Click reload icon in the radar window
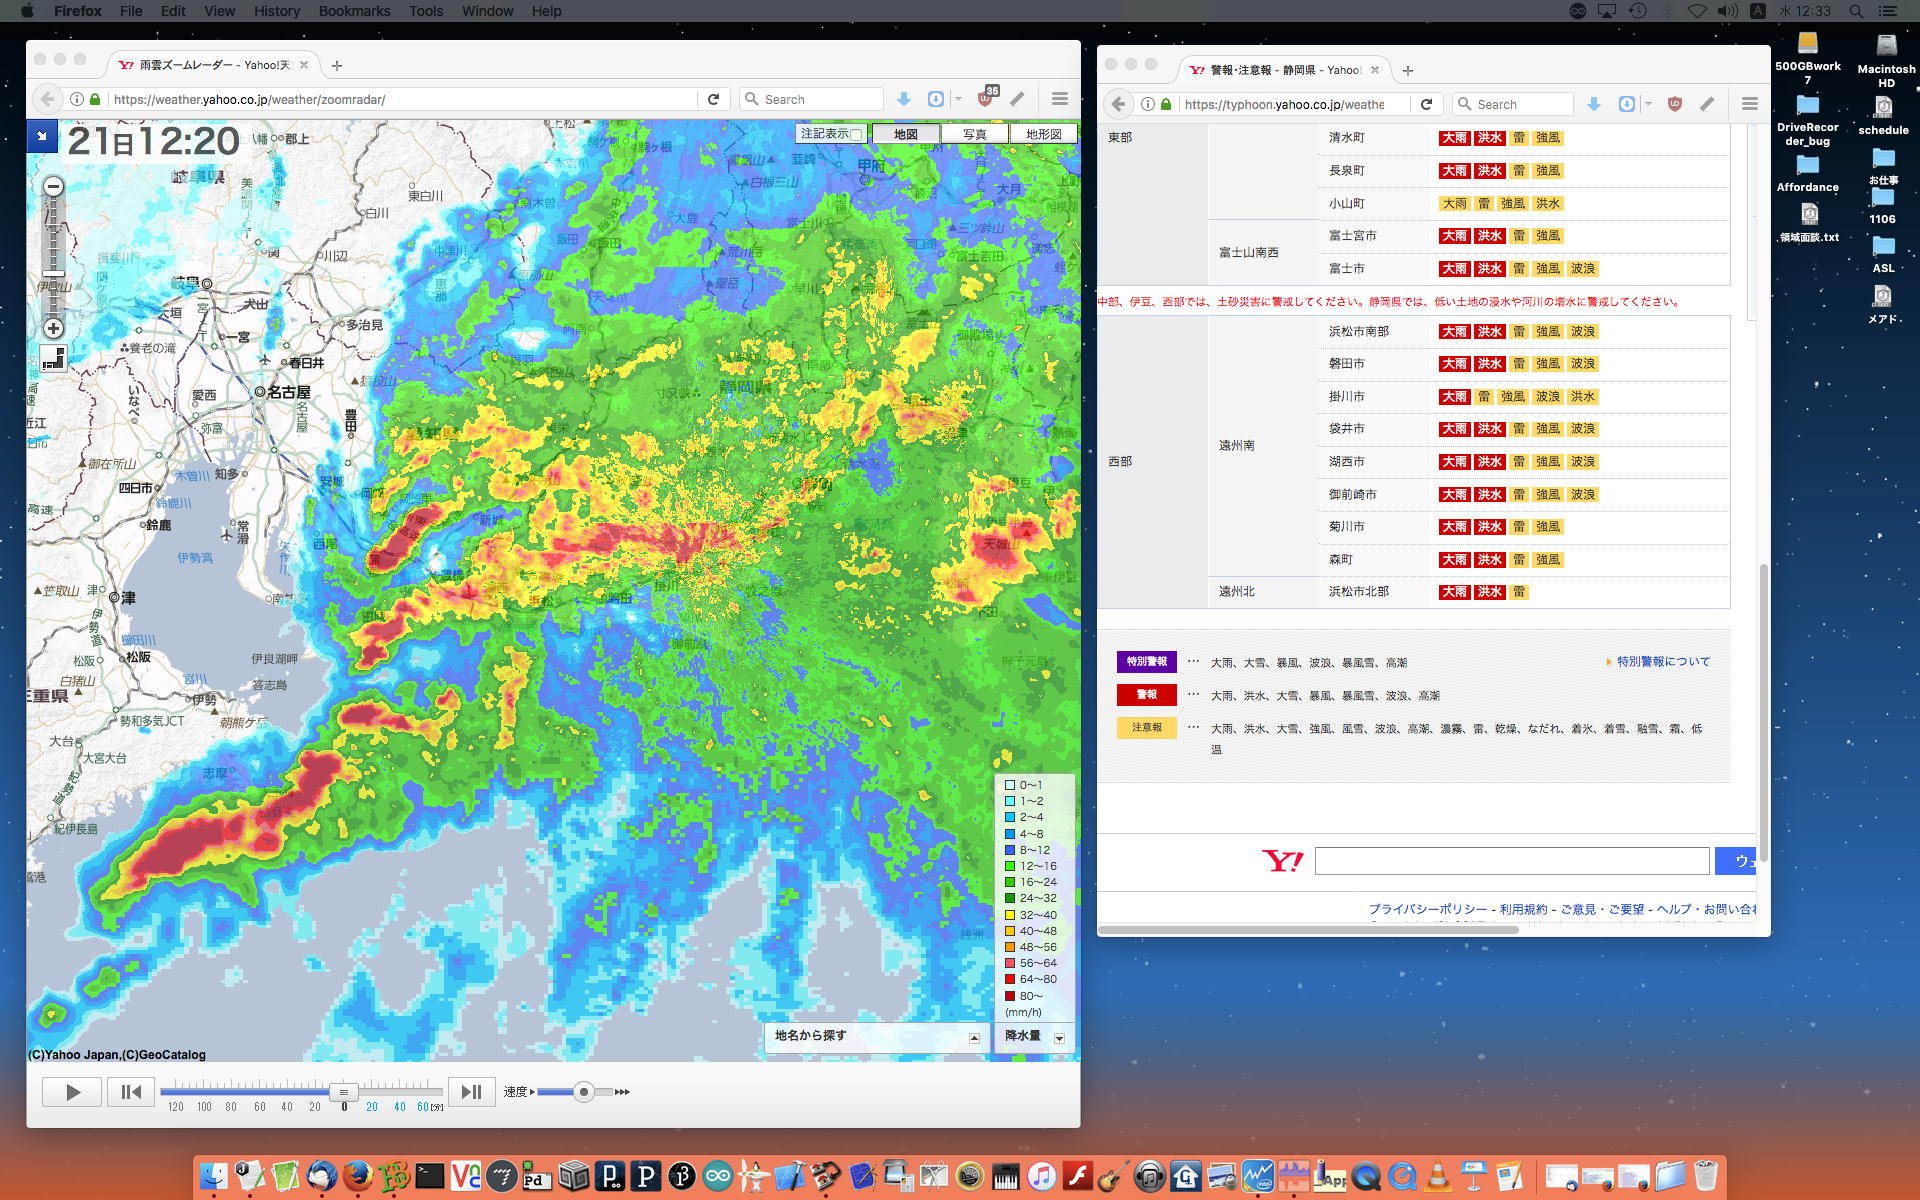 713,99
